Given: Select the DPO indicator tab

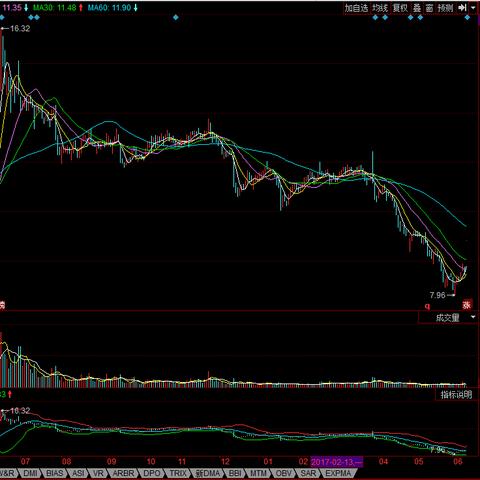Looking at the screenshot, I should pos(152,473).
